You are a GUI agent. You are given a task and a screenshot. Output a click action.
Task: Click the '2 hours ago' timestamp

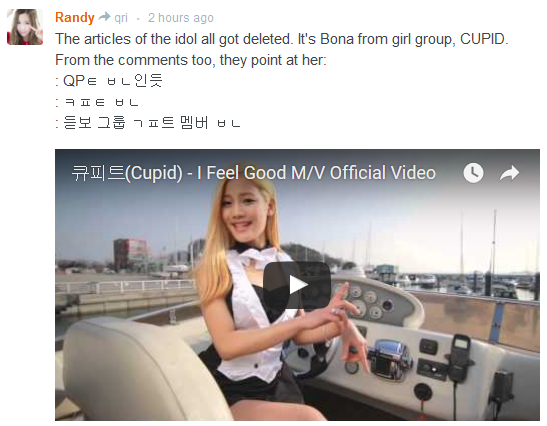coord(181,17)
